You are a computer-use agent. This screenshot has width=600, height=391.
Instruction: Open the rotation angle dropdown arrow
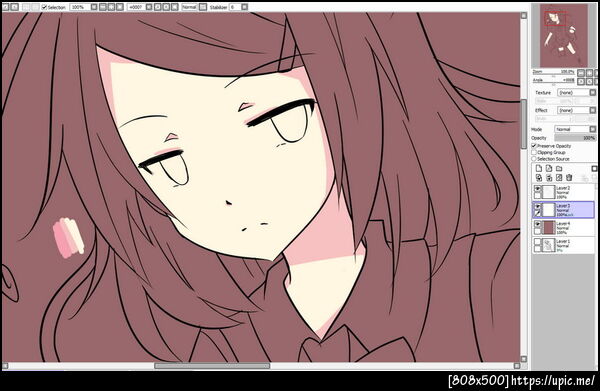click(150, 7)
